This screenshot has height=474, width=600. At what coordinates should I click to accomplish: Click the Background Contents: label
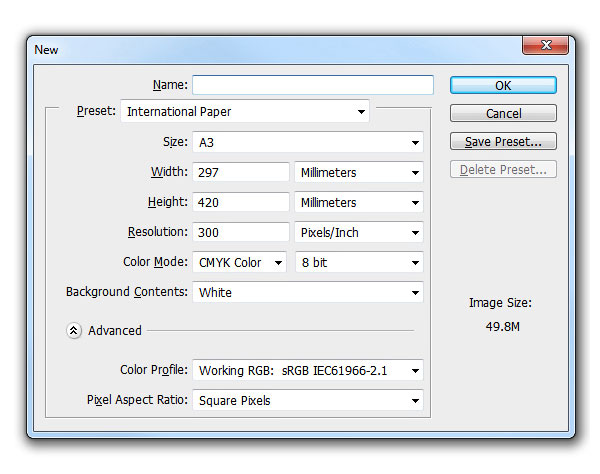pyautogui.click(x=127, y=292)
